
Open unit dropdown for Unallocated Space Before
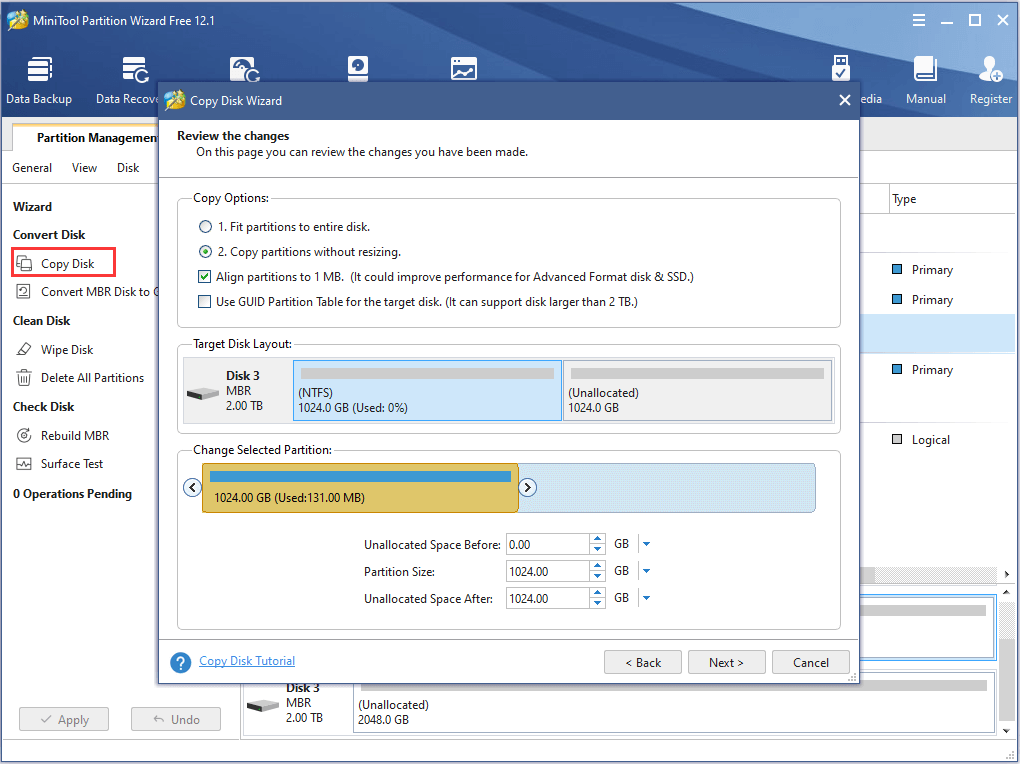coord(647,544)
